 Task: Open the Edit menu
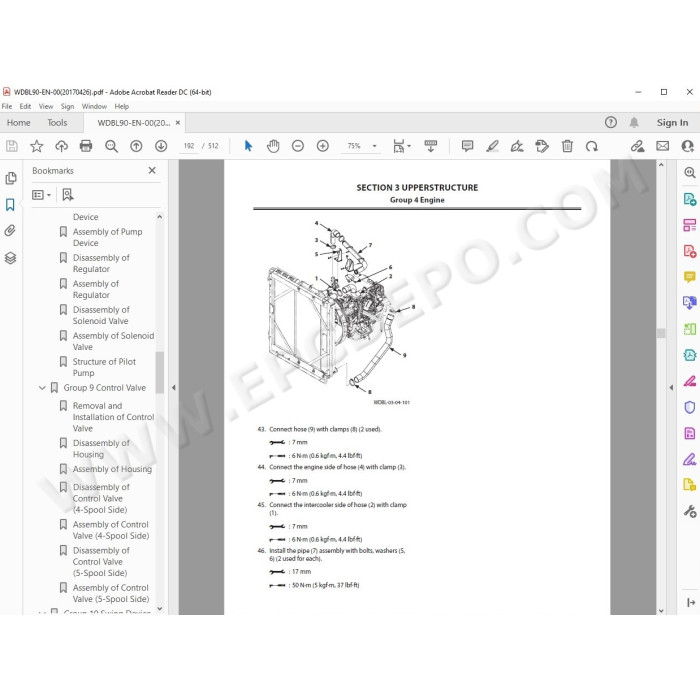pyautogui.click(x=25, y=106)
